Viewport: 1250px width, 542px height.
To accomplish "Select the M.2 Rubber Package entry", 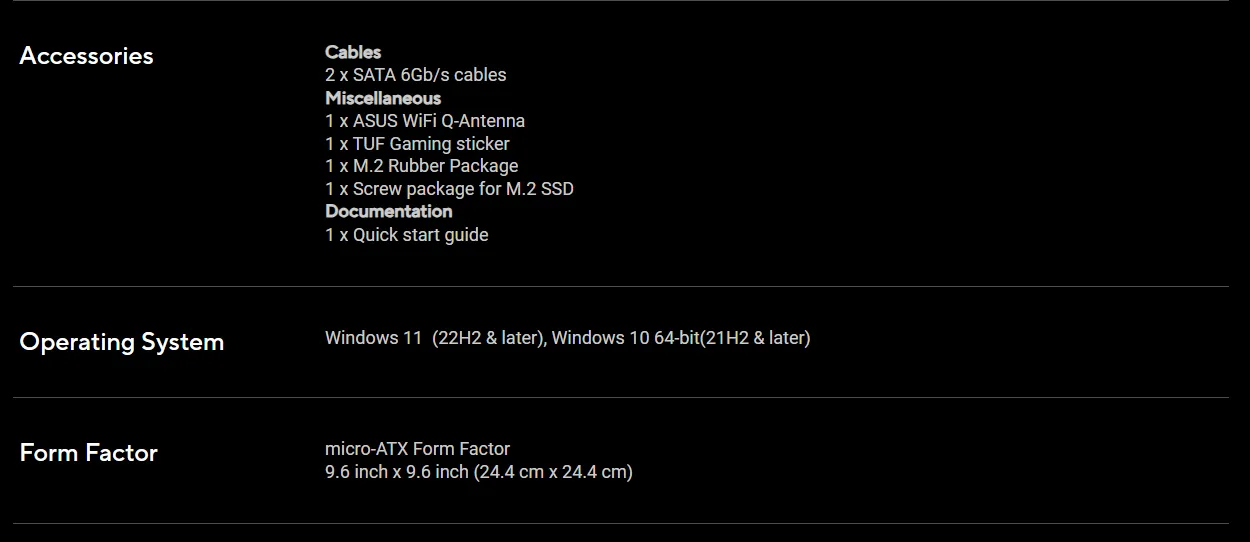I will point(421,166).
